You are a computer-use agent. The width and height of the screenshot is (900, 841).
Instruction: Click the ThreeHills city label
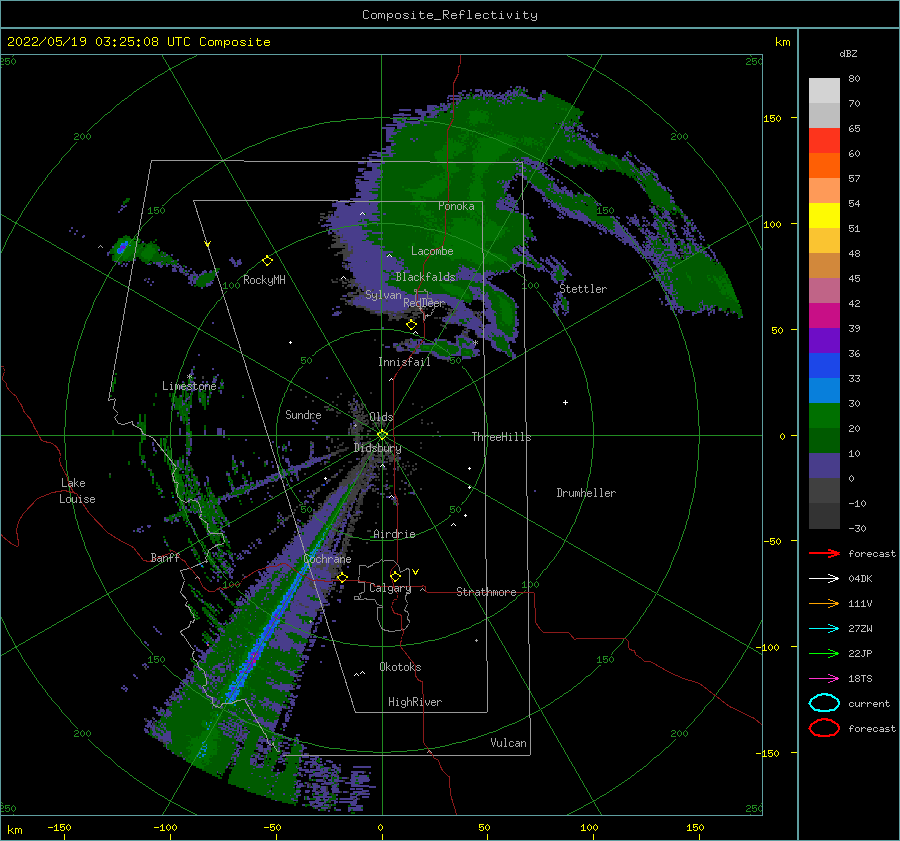(502, 437)
